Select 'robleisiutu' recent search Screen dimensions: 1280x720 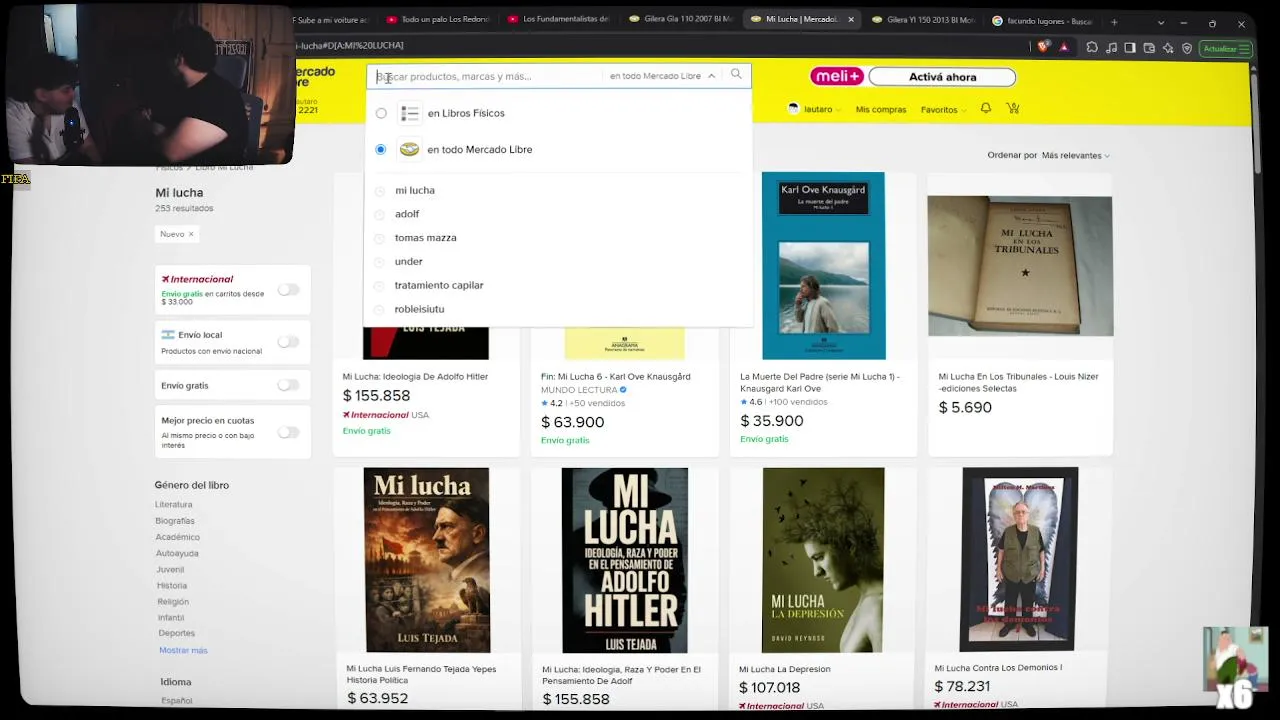point(419,309)
